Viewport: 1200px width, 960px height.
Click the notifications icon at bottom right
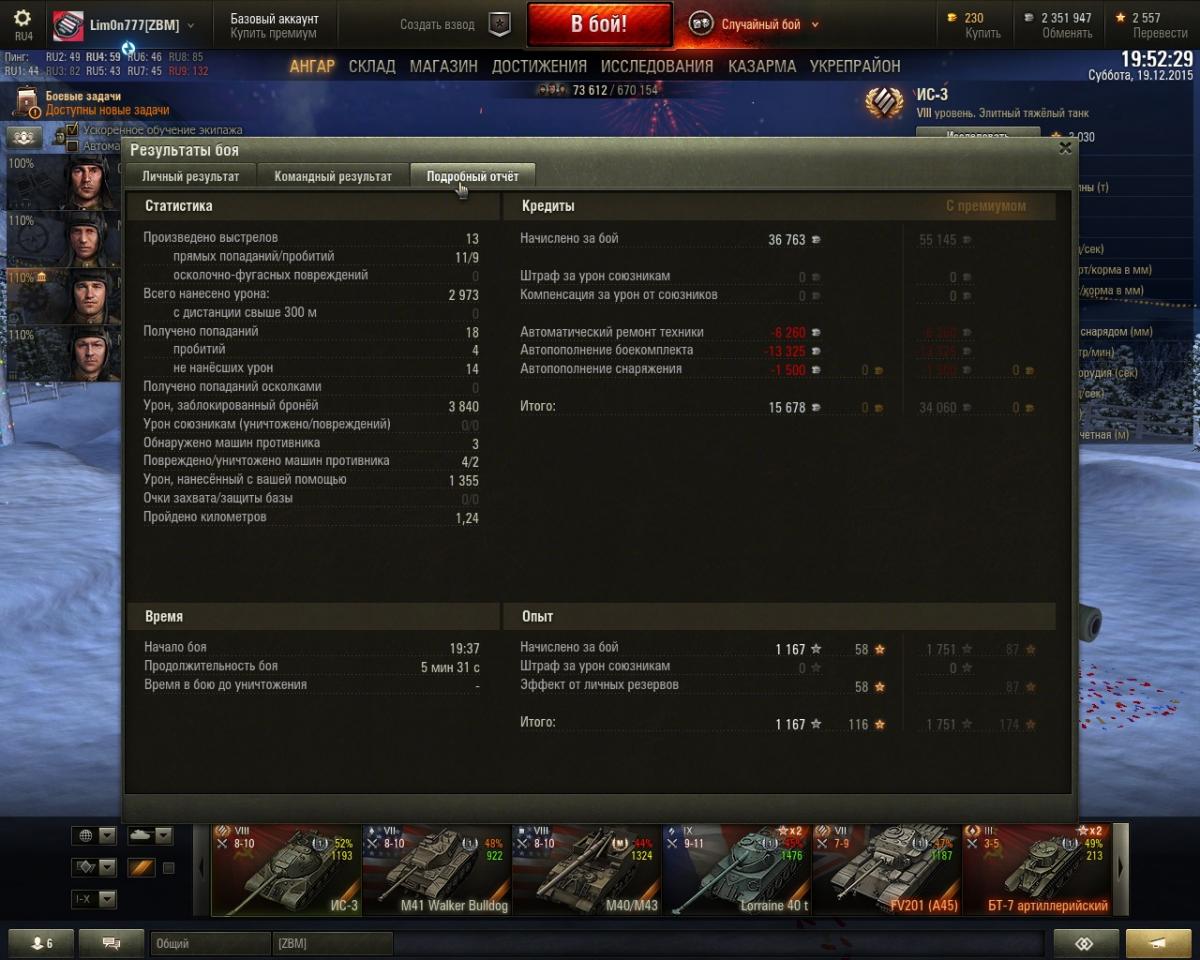pyautogui.click(x=1158, y=943)
